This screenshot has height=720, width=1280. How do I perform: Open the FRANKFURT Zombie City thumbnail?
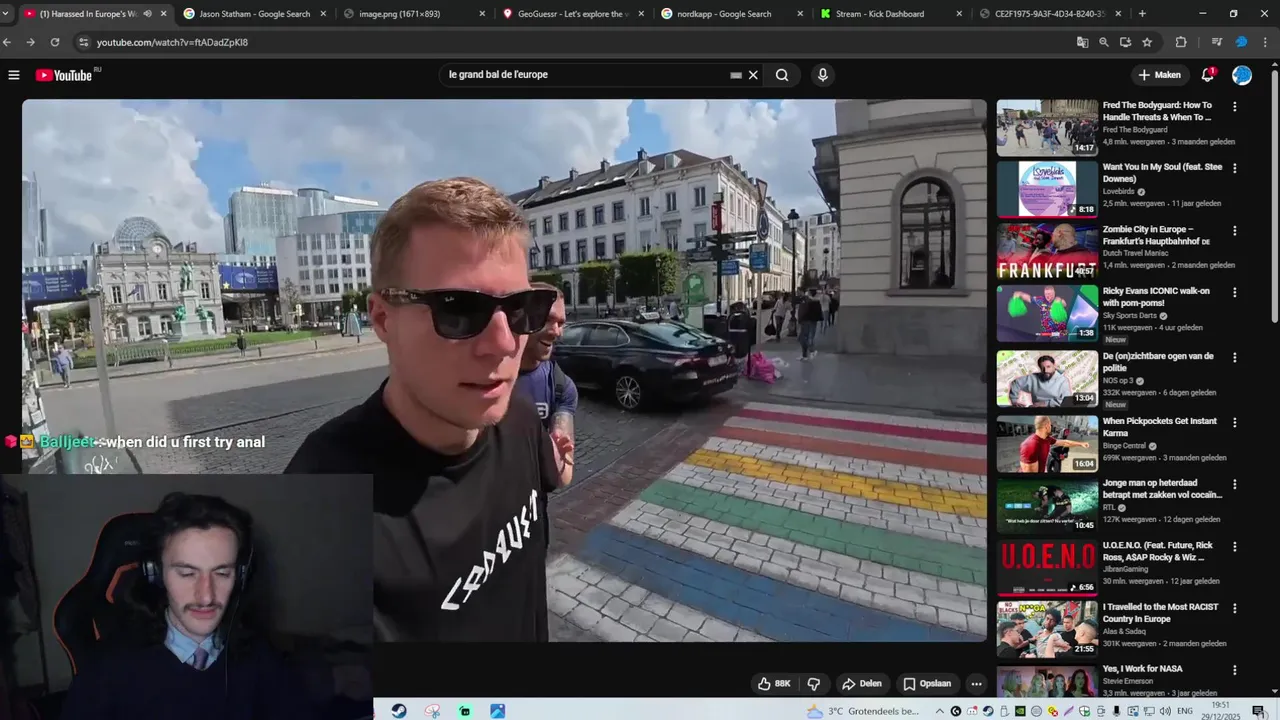tap(1047, 251)
